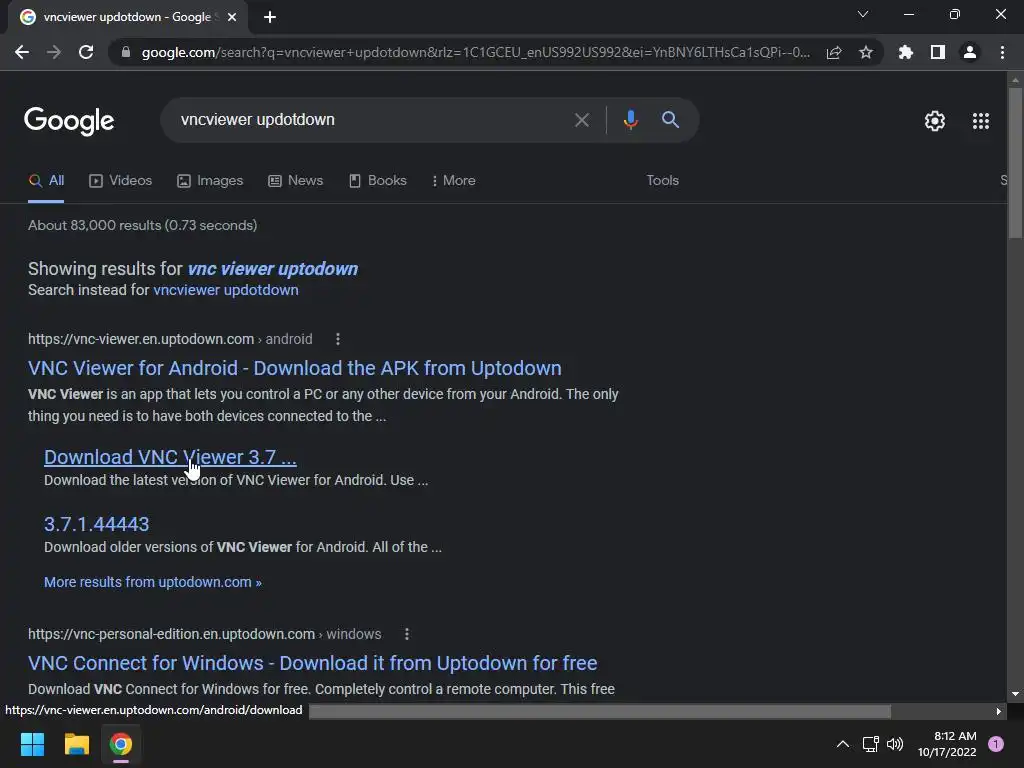
Task: Open the clock and date flyout
Action: coord(947,744)
